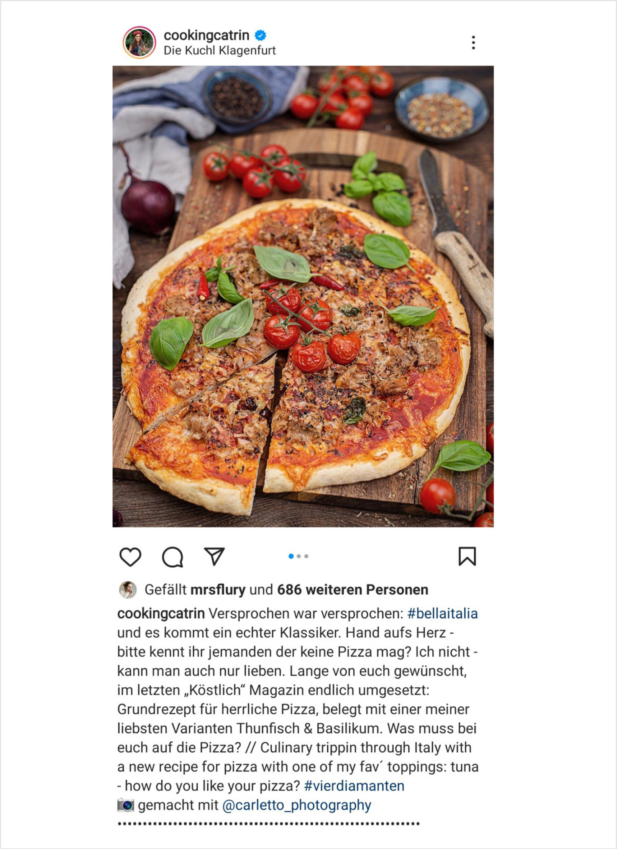Save the post with the bookmark icon
The width and height of the screenshot is (617, 849).
(x=467, y=556)
